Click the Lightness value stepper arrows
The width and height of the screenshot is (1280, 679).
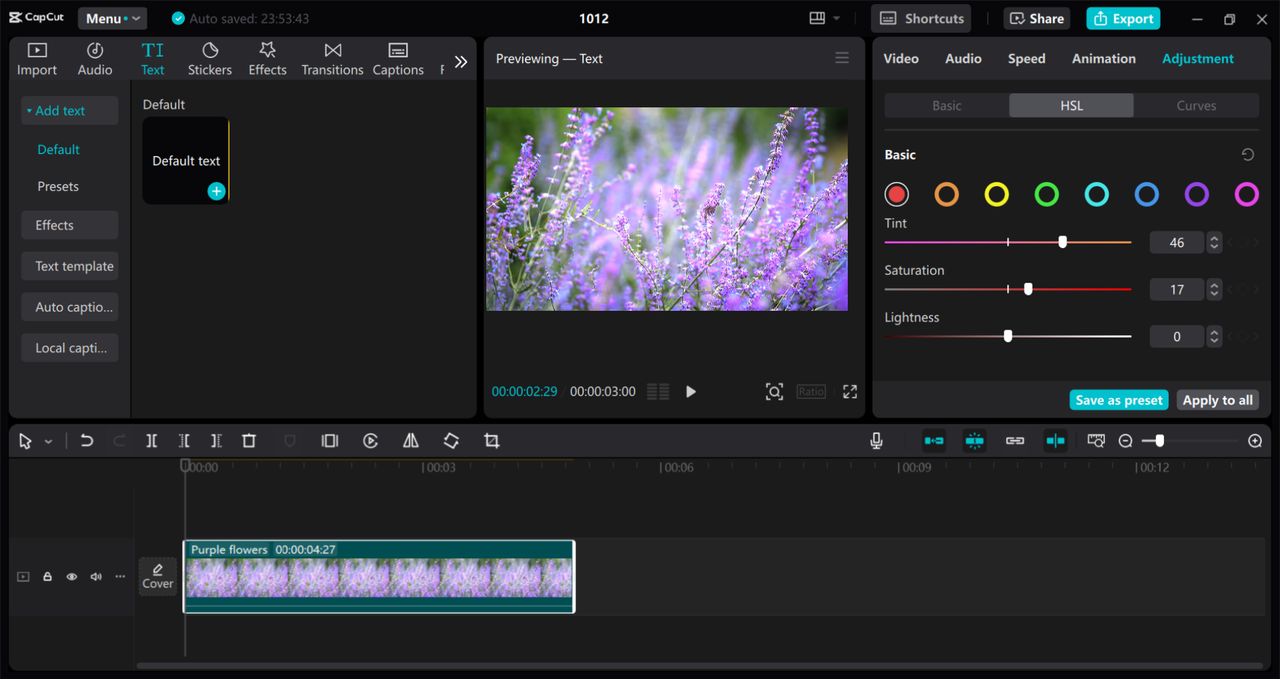pyautogui.click(x=1214, y=337)
